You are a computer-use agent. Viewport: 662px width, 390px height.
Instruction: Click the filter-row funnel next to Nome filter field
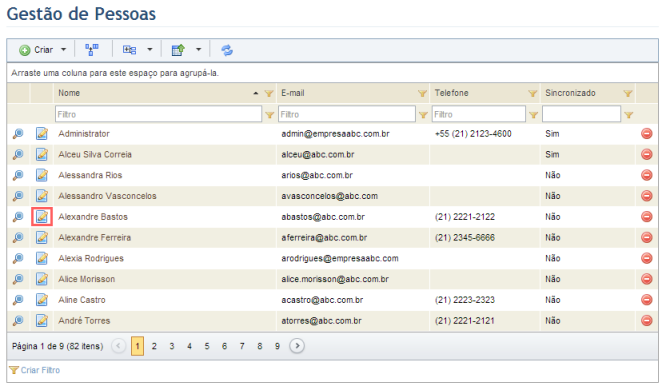[x=269, y=115]
